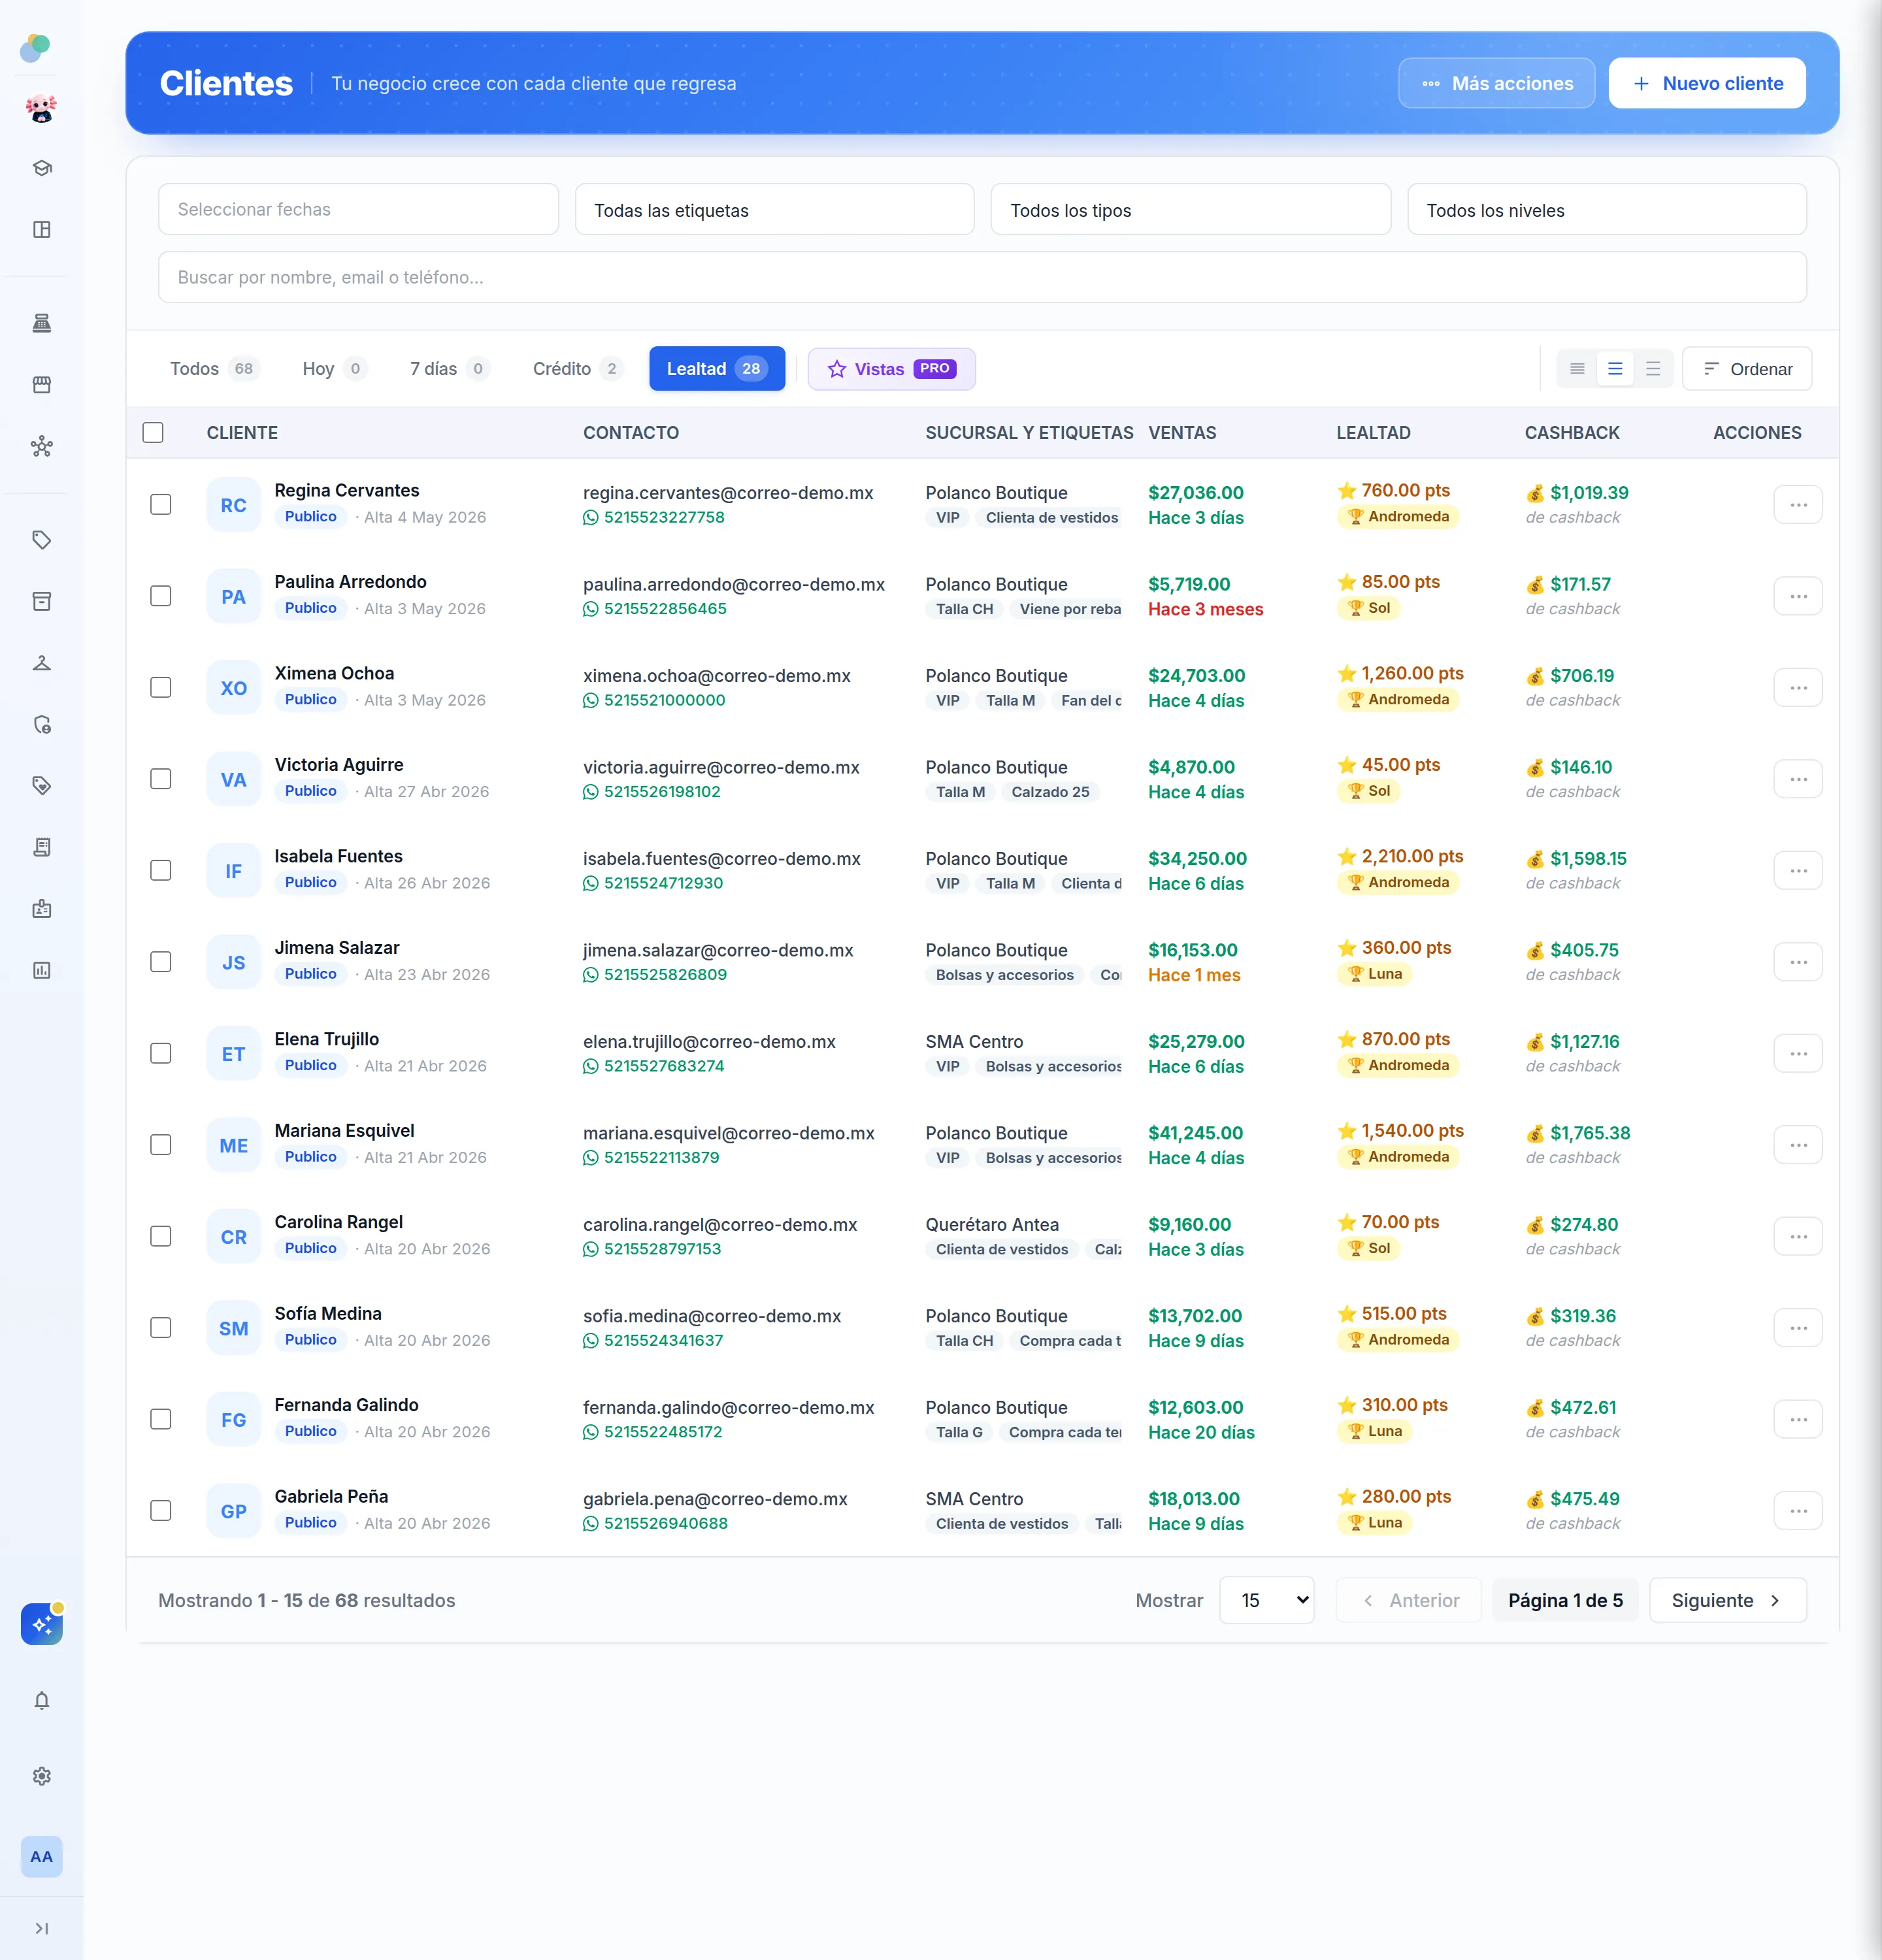This screenshot has height=1960, width=1882.
Task: Switch to the 7 días tab
Action: tap(449, 369)
